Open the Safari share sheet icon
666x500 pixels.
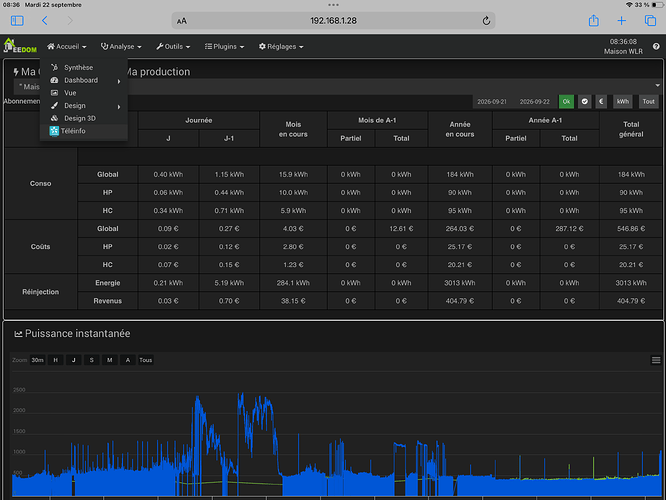coord(594,20)
